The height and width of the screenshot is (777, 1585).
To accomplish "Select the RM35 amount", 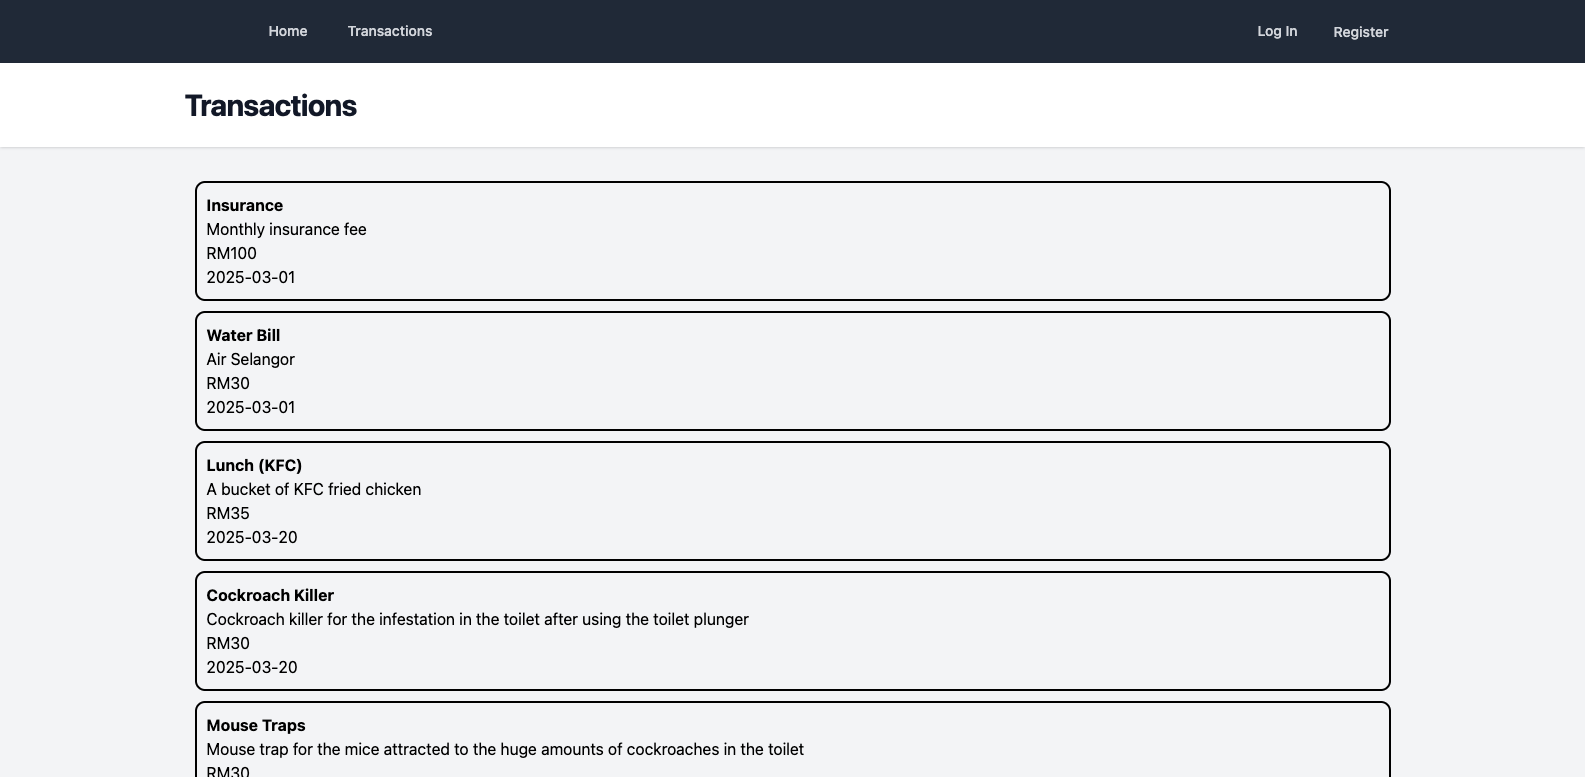I will pyautogui.click(x=228, y=513).
